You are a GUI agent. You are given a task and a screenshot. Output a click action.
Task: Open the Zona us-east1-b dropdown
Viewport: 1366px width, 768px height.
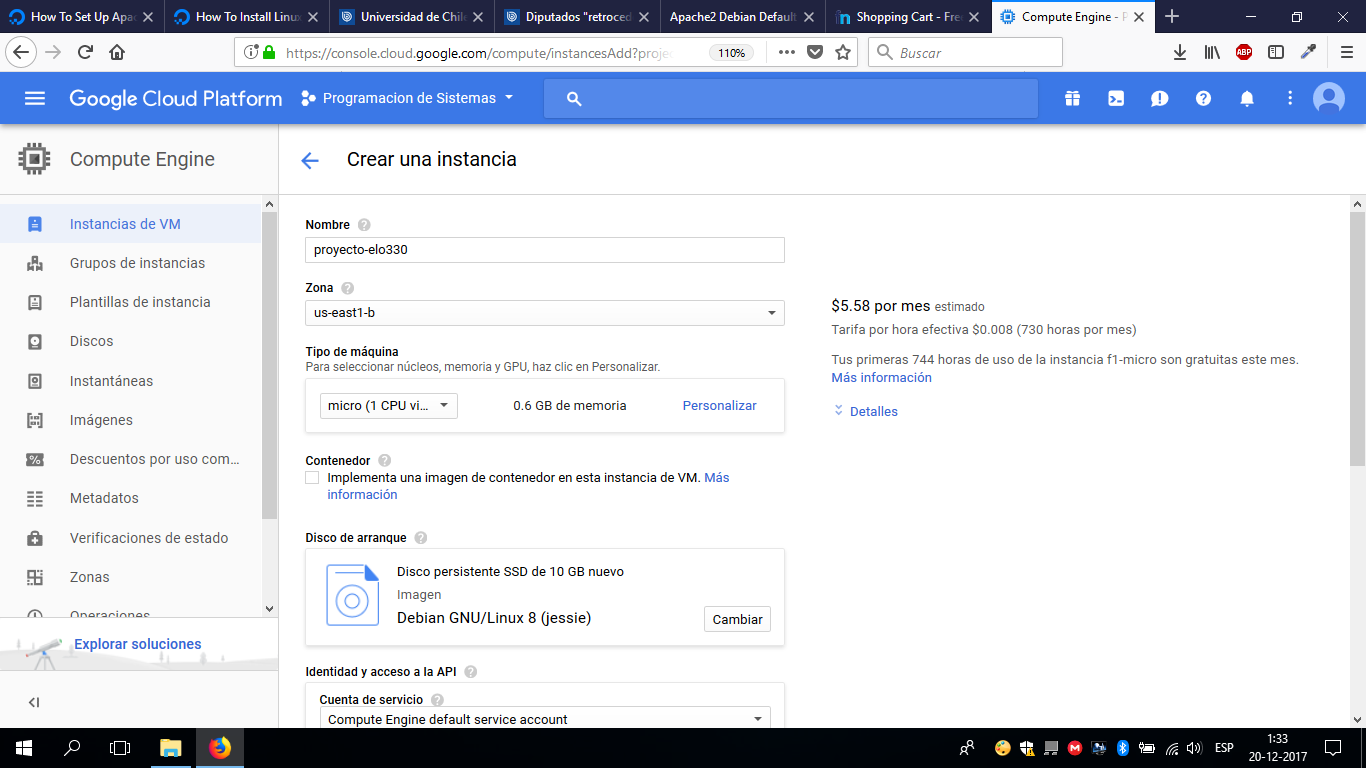coord(545,313)
